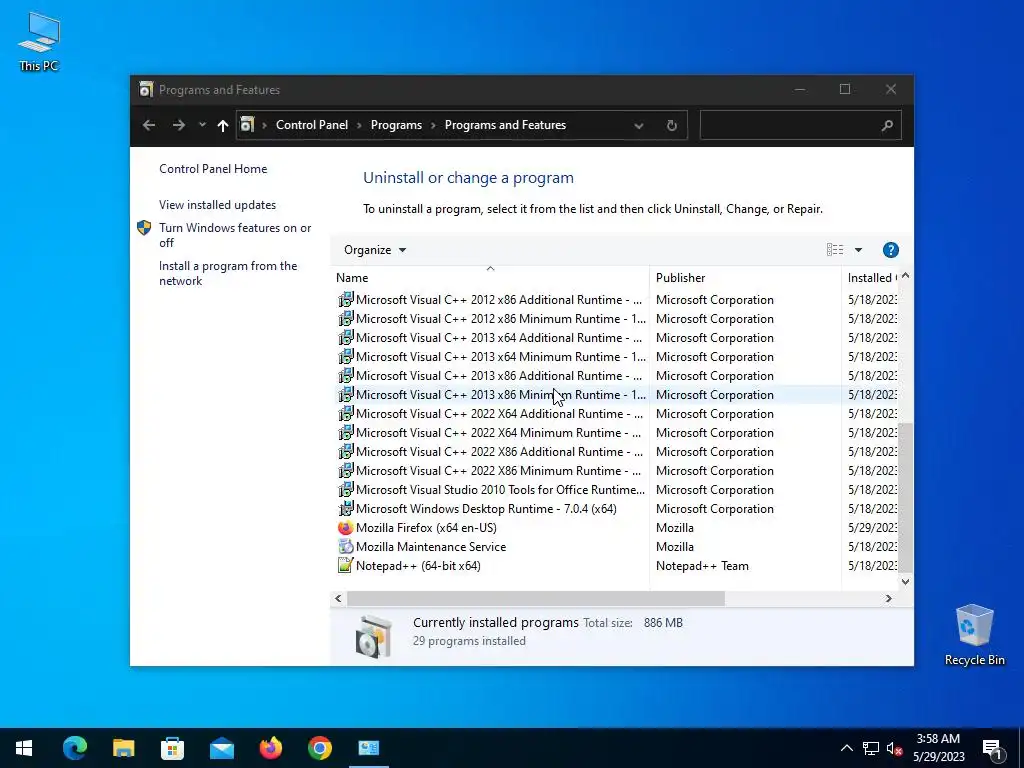Viewport: 1024px width, 768px height.
Task: Select the This PC desktop icon
Action: [39, 41]
